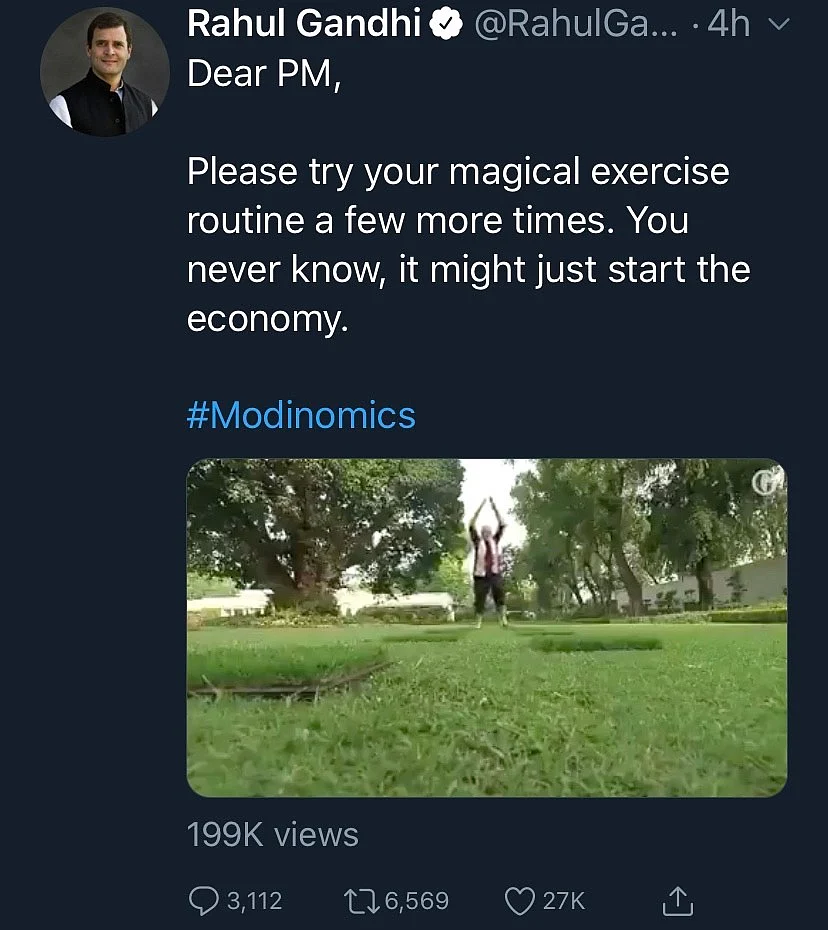
Task: Click the 199K views label
Action: pos(272,833)
